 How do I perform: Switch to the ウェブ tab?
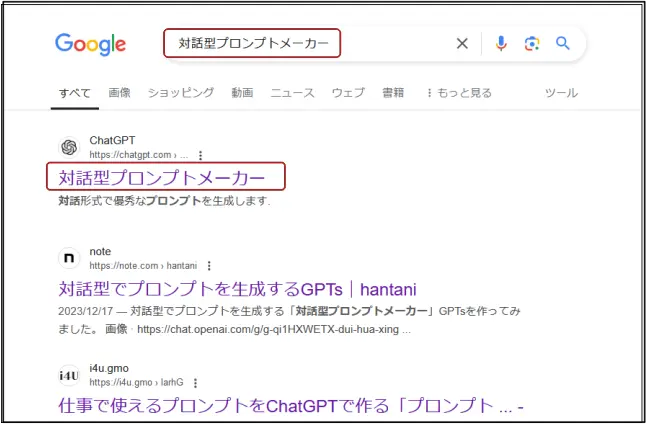point(348,93)
